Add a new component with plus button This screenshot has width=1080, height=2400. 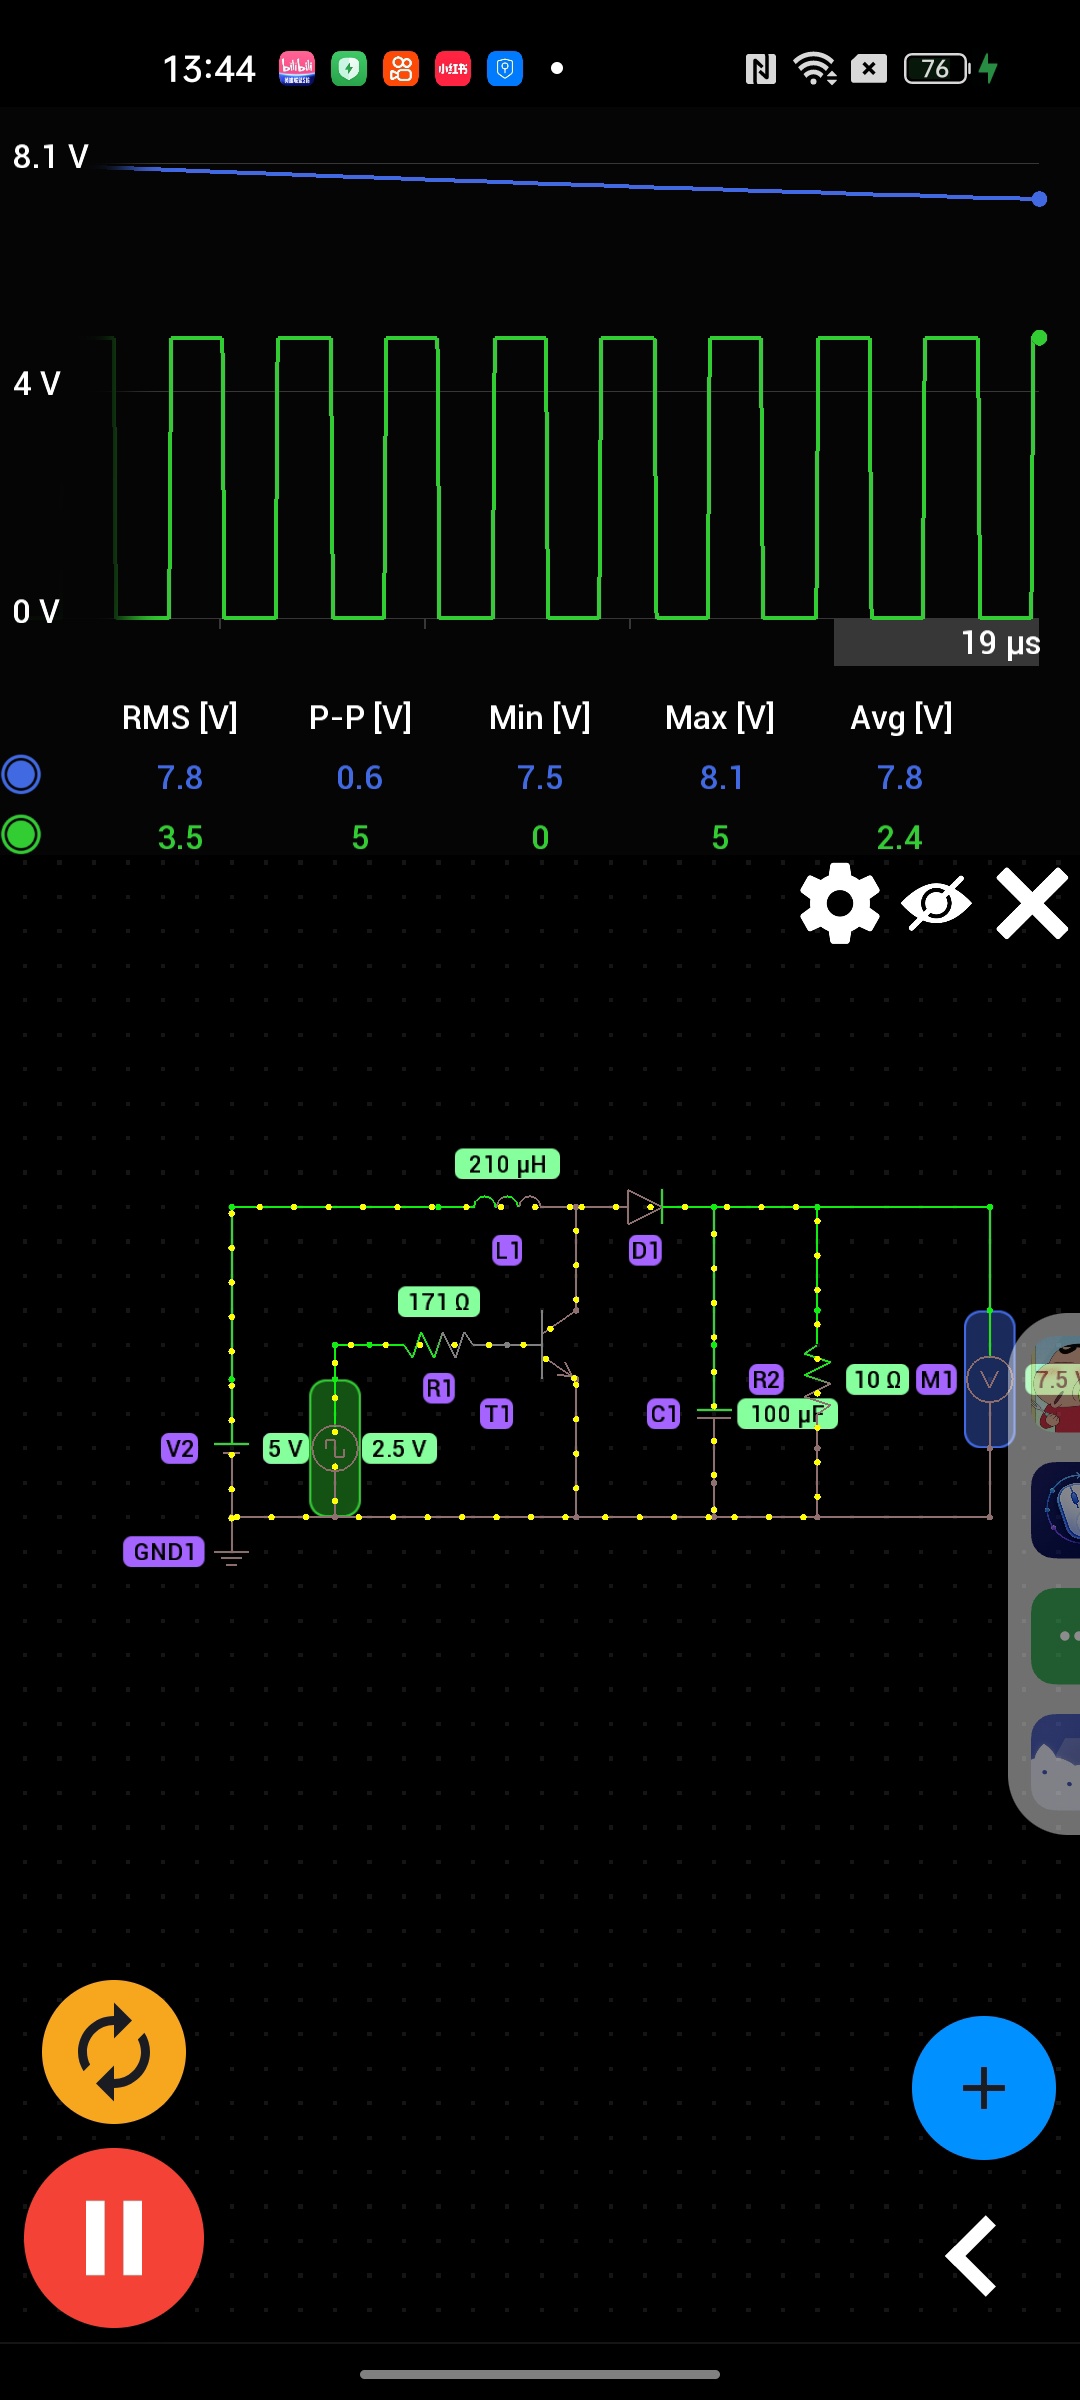pyautogui.click(x=984, y=2088)
